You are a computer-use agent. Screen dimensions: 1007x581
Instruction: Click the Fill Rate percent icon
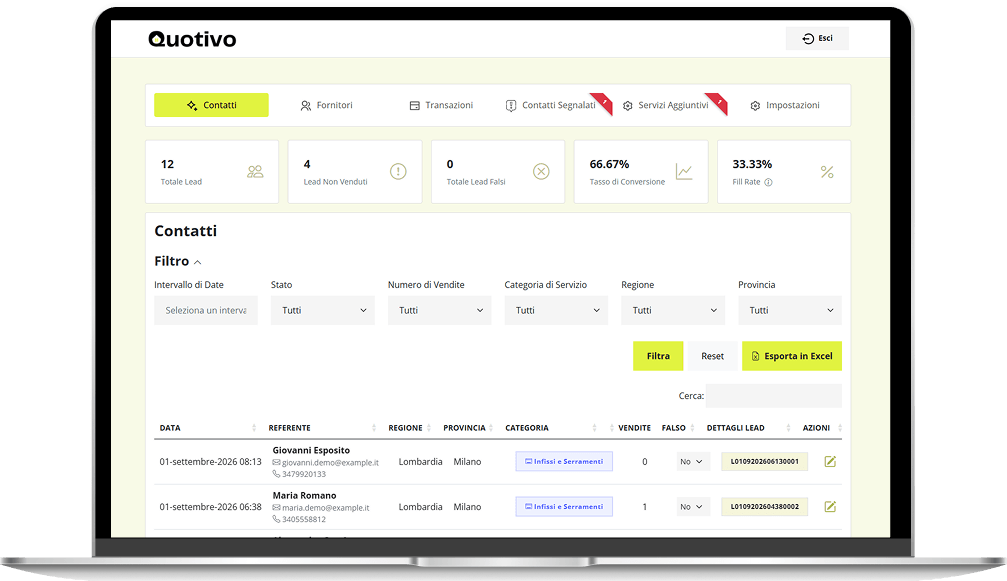coord(827,171)
